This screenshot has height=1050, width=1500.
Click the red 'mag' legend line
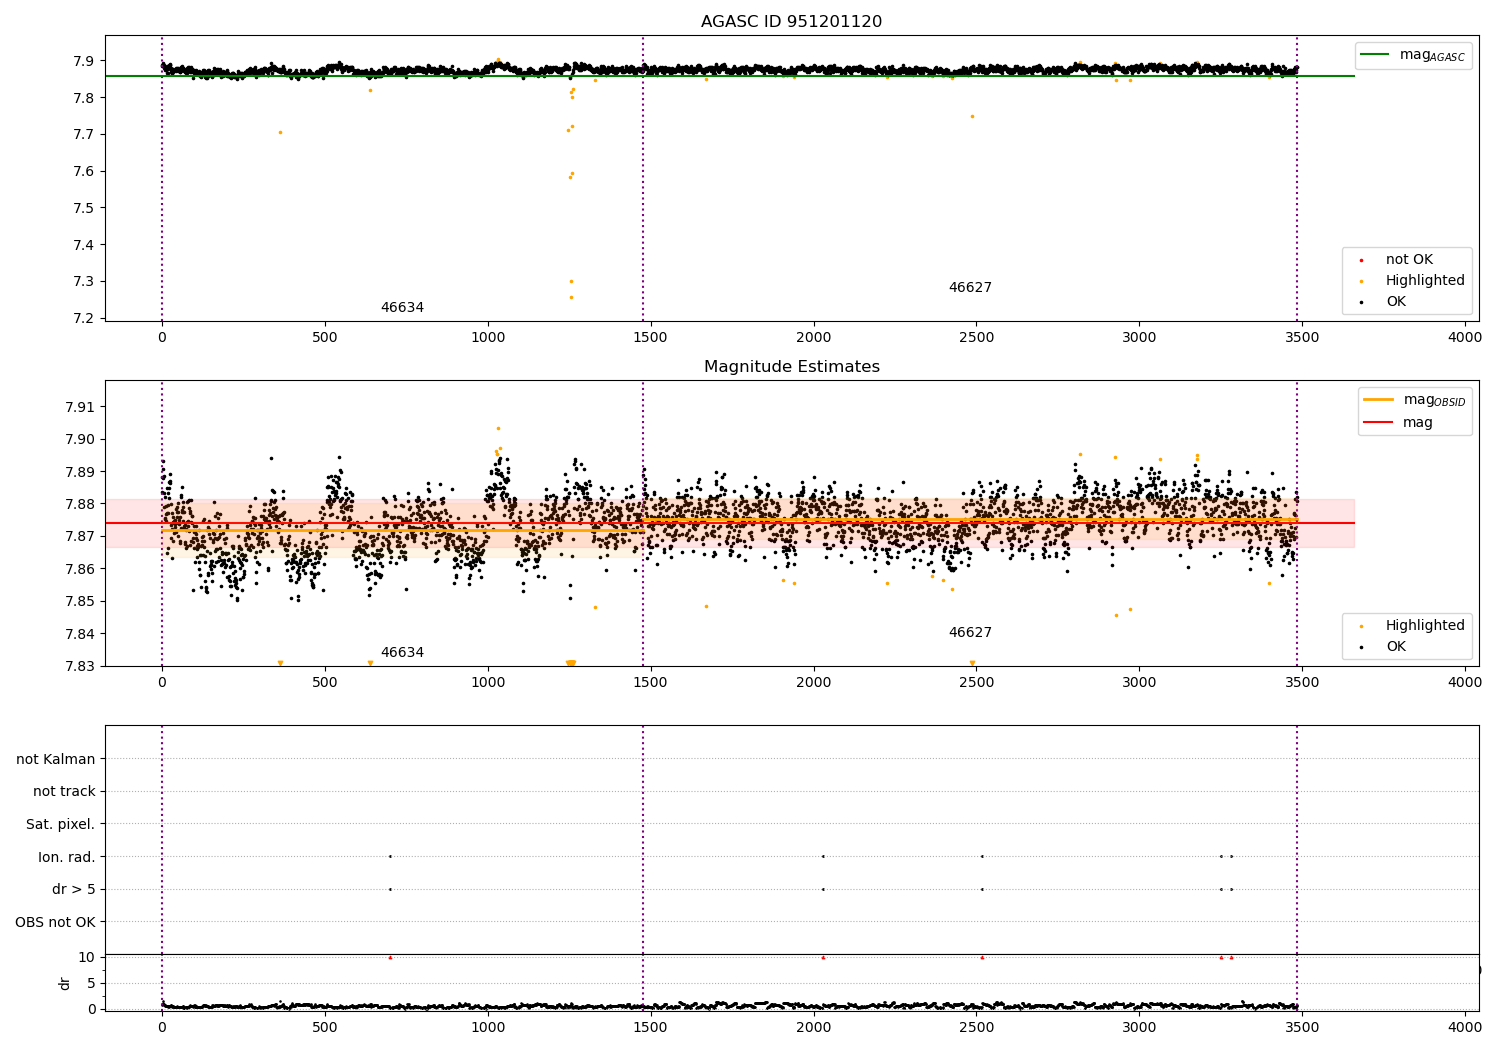coord(1378,422)
